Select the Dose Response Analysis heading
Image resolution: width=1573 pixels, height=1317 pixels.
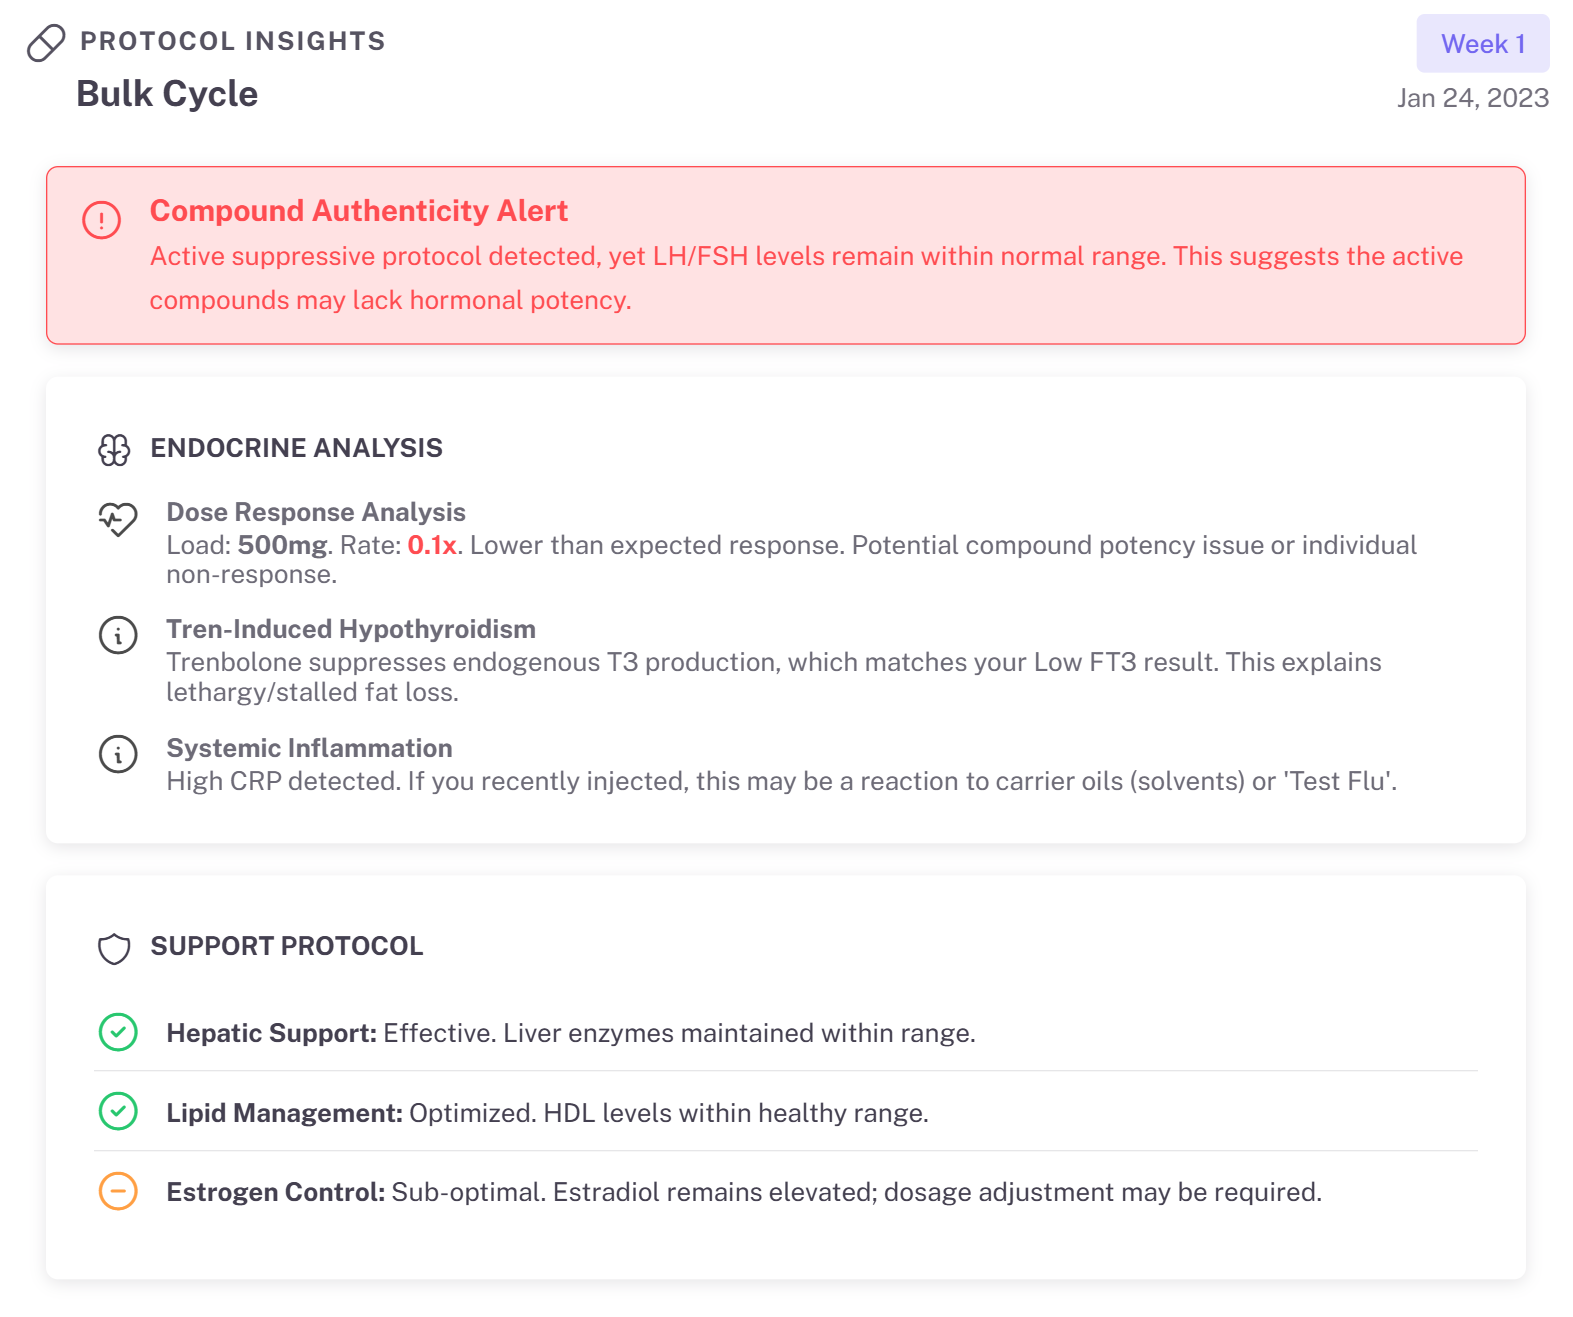point(315,512)
